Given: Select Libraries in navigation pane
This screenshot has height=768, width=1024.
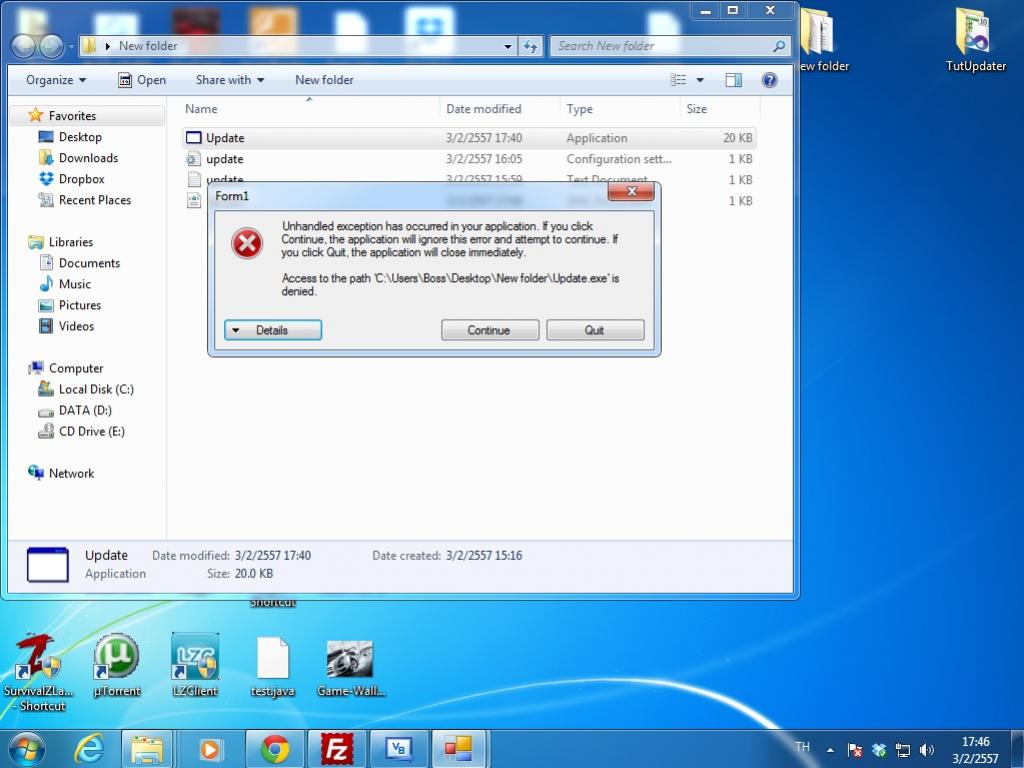Looking at the screenshot, I should pos(71,242).
